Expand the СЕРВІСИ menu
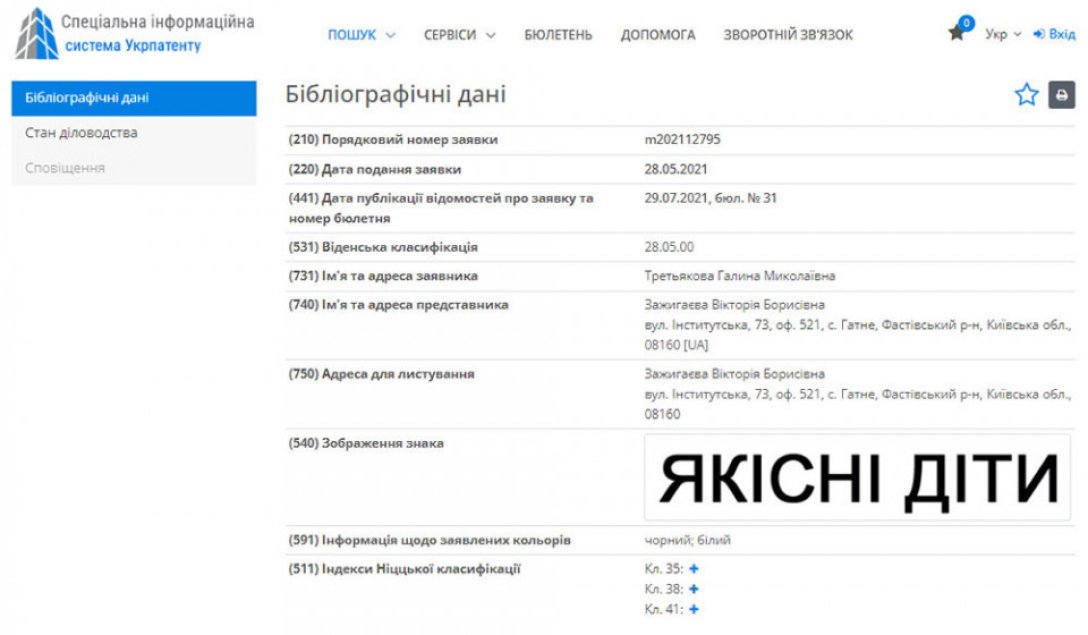 [459, 35]
